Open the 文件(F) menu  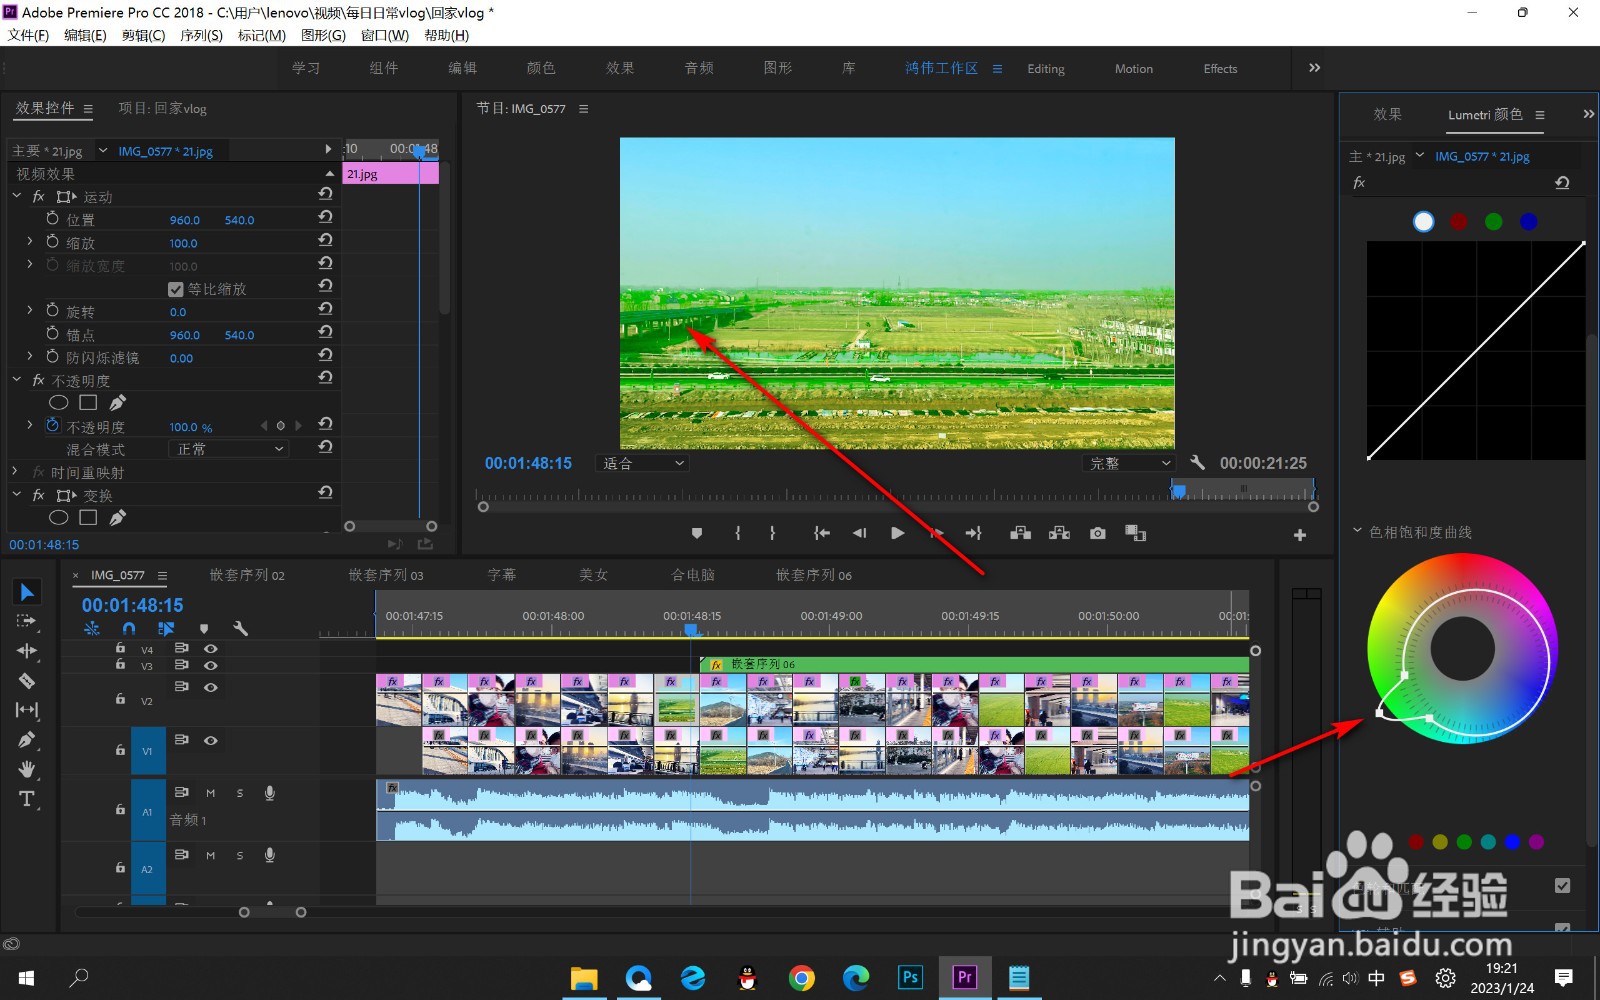point(28,35)
